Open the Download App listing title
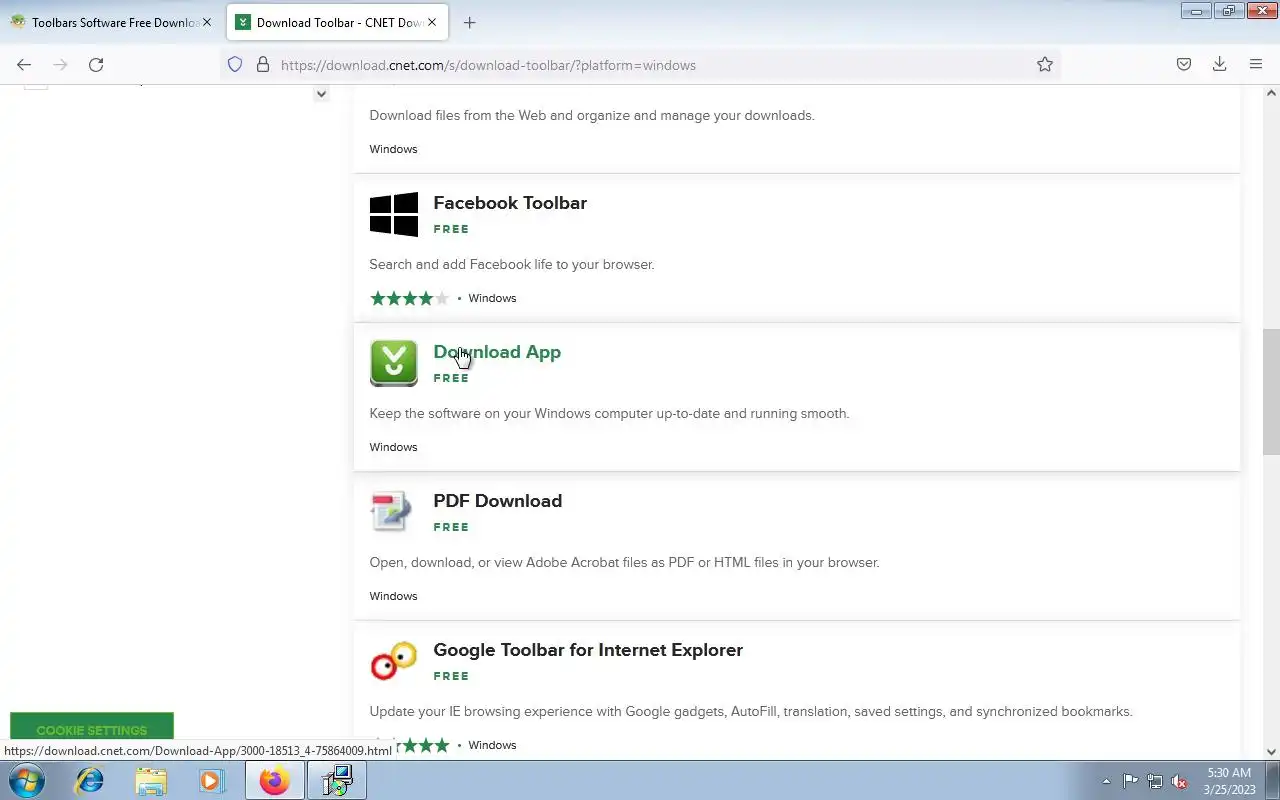The image size is (1280, 800). [497, 352]
